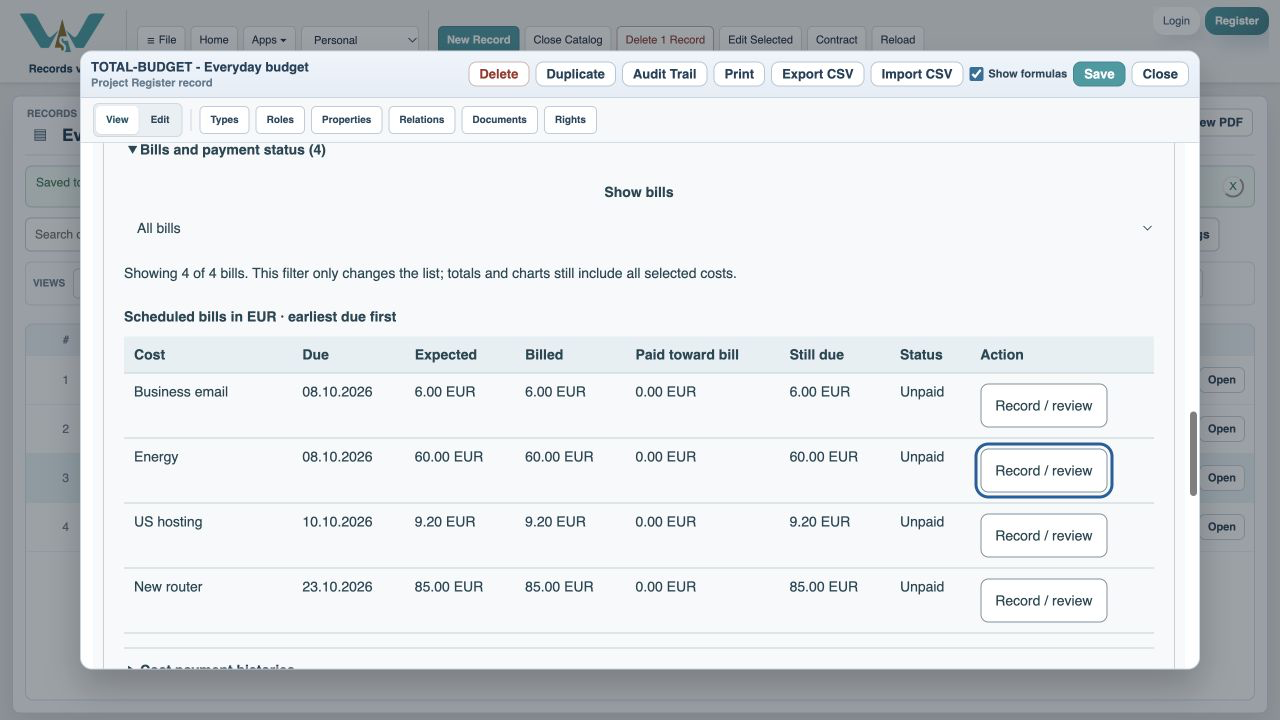Click the New Record toolbar button
Screen dimensions: 1280x720
point(479,40)
